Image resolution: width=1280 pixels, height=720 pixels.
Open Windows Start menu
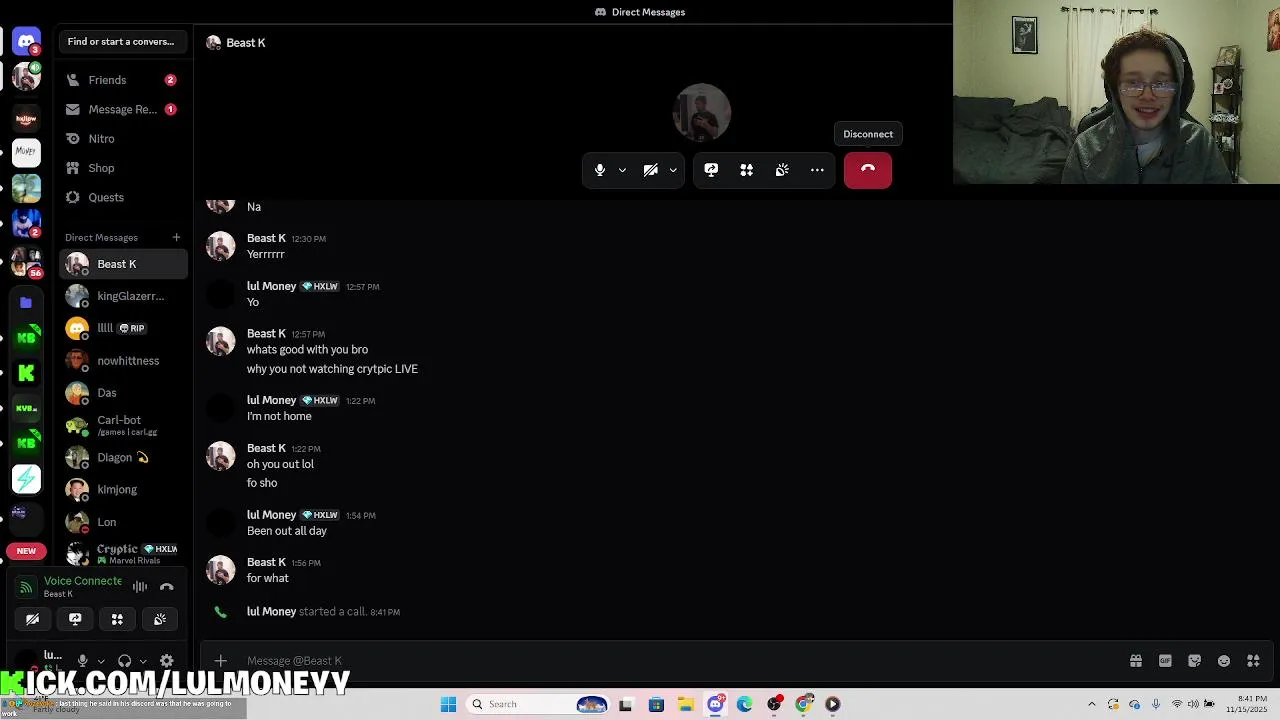(x=449, y=704)
